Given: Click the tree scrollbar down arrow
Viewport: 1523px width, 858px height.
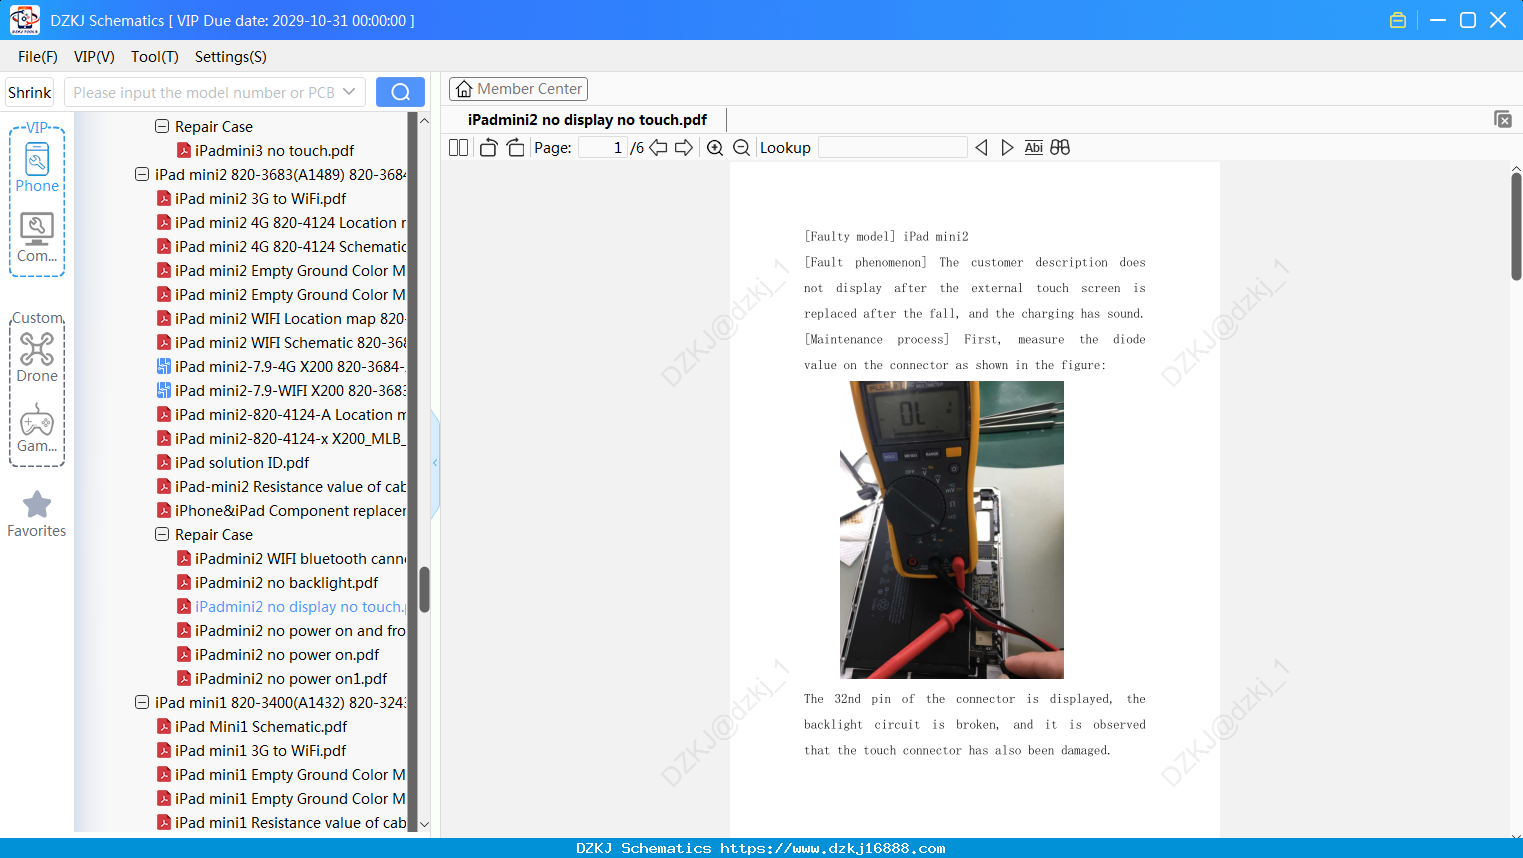Looking at the screenshot, I should [x=424, y=824].
